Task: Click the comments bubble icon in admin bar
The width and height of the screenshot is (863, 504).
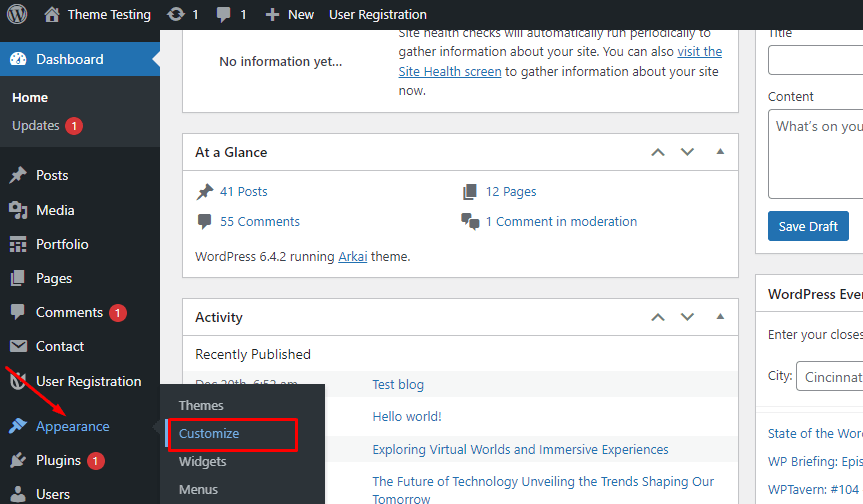Action: (225, 14)
